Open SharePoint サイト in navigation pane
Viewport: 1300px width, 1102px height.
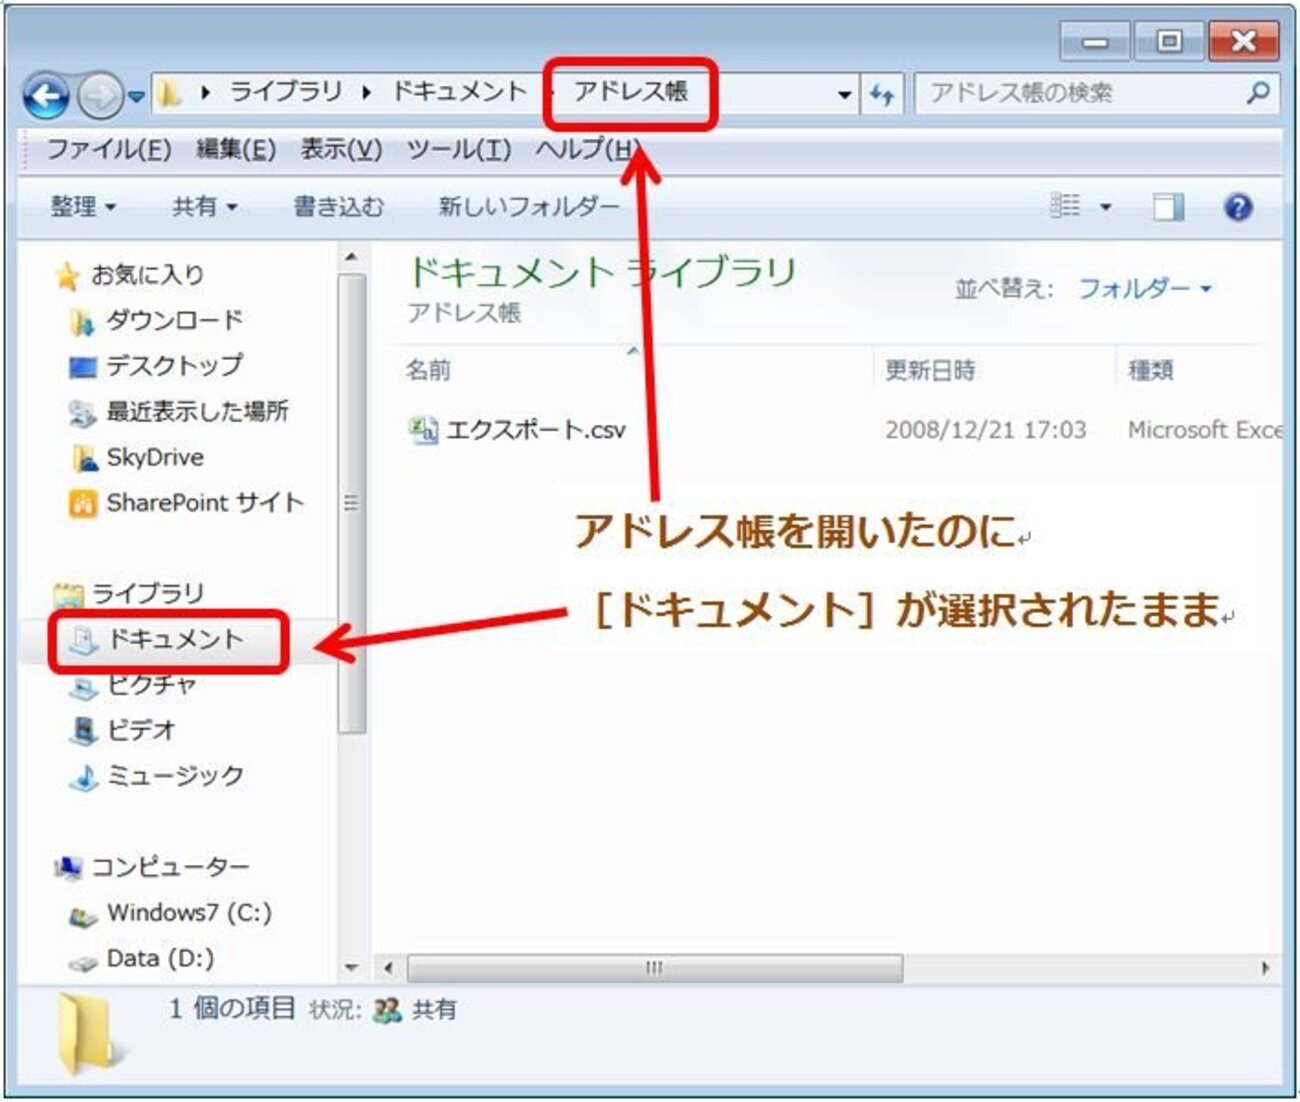pos(204,502)
